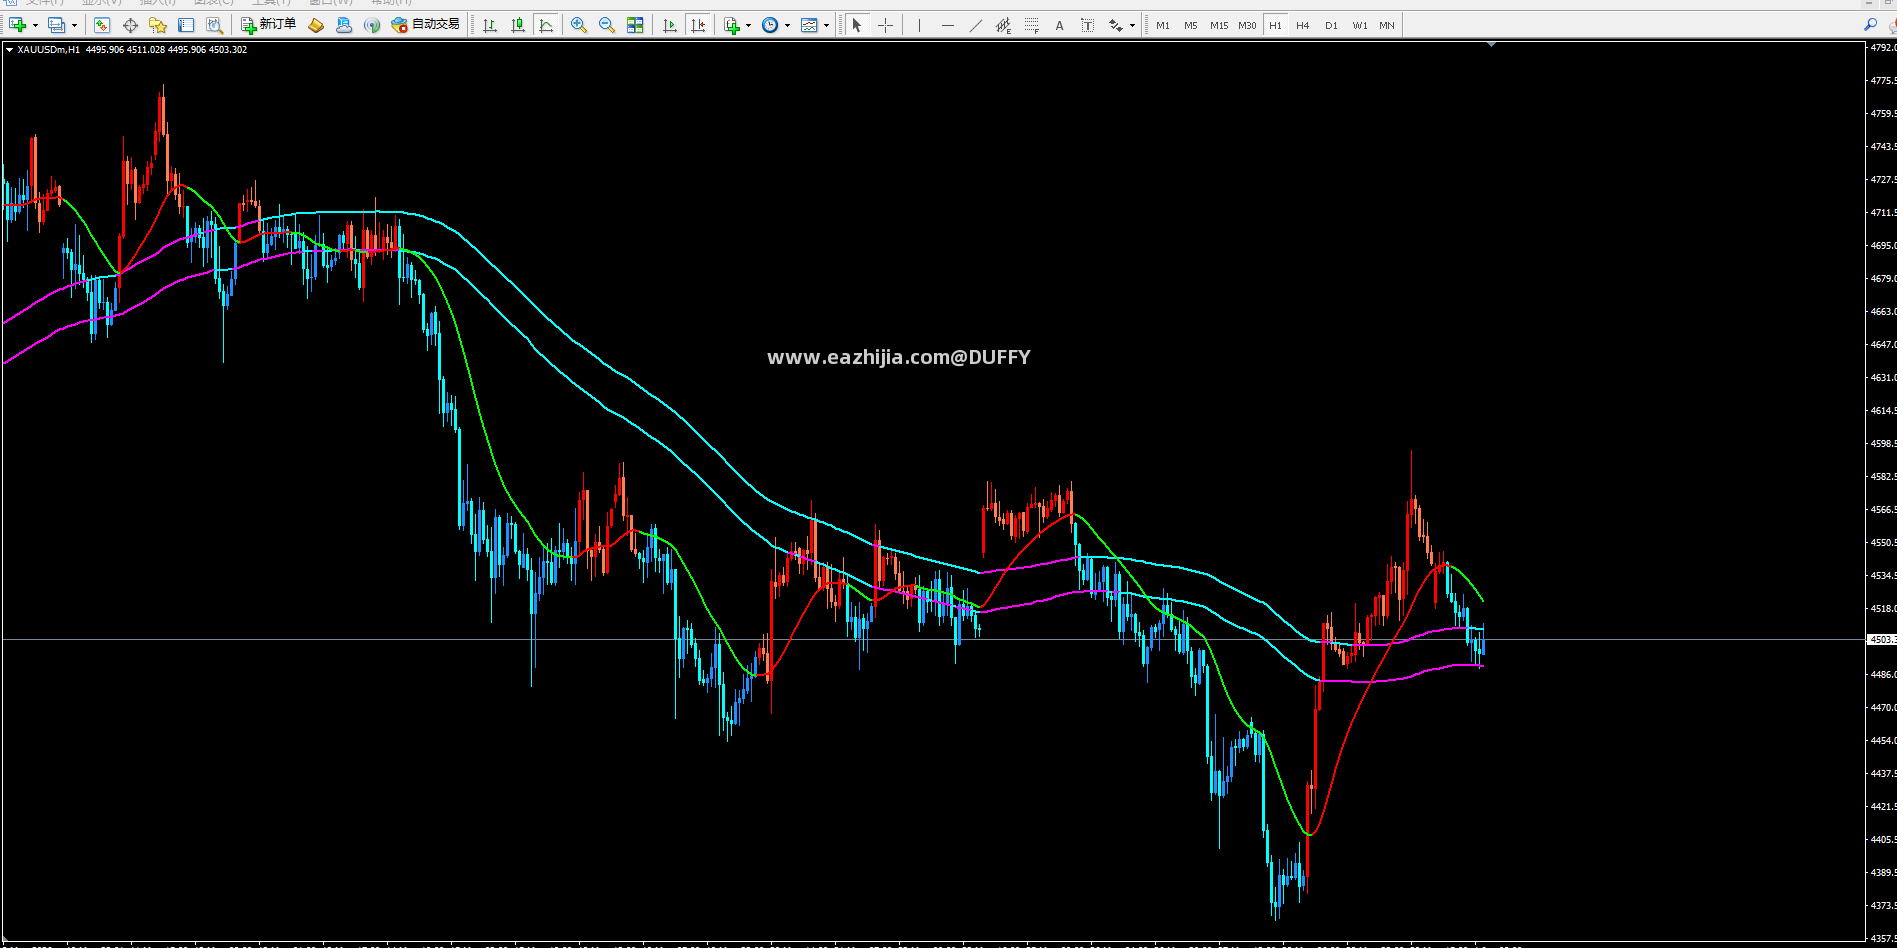
Task: Switch chart to MN timeframe
Action: [x=1387, y=25]
